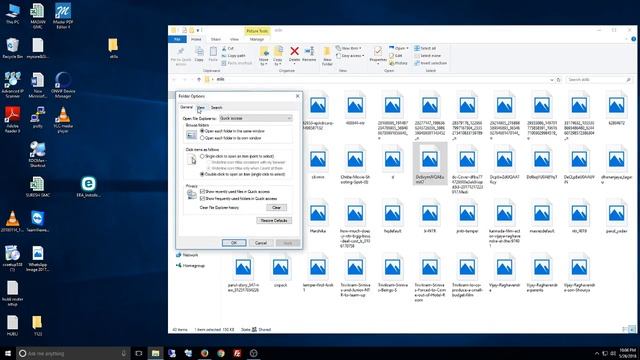Click the Master PDF Editor 4 desktop icon
640x360 pixels.
(x=63, y=16)
